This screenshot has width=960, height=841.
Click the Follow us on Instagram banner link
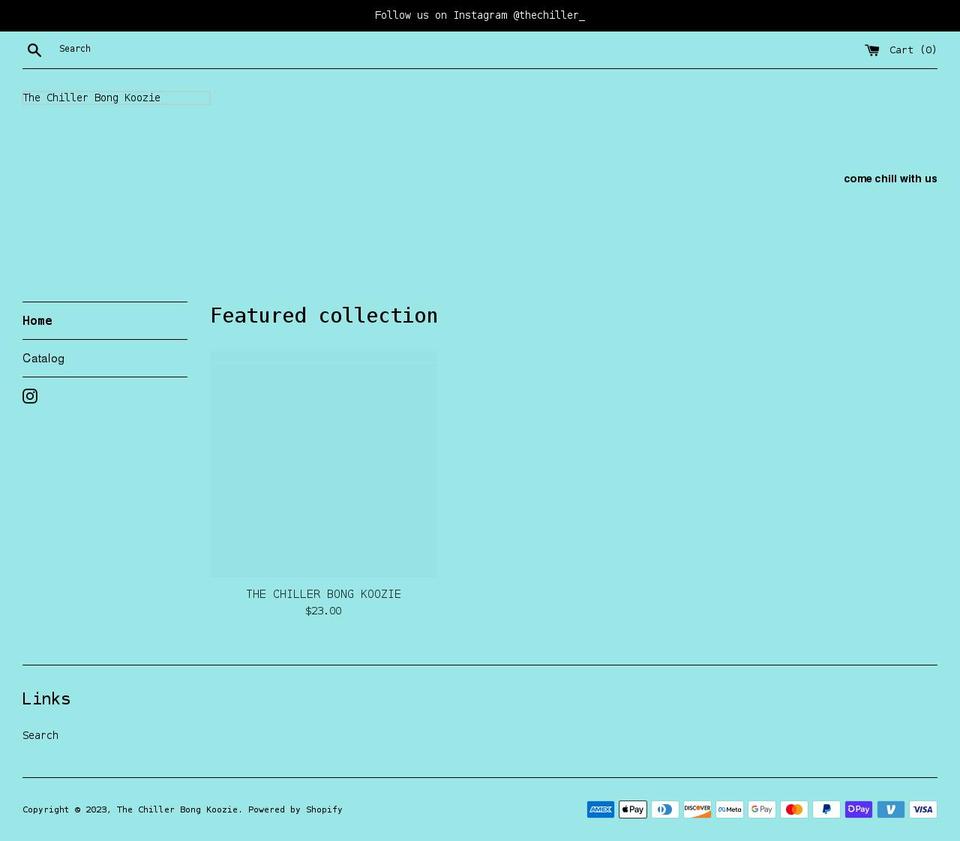pos(479,15)
